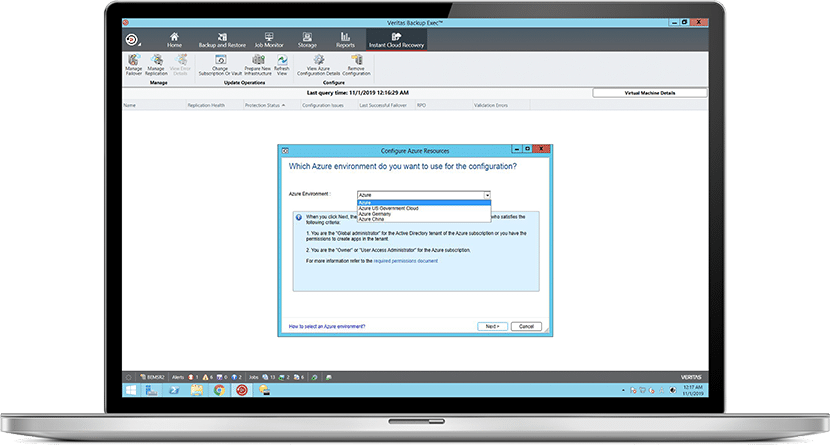The width and height of the screenshot is (830, 445).
Task: Open the Reports tab
Action: [345, 40]
